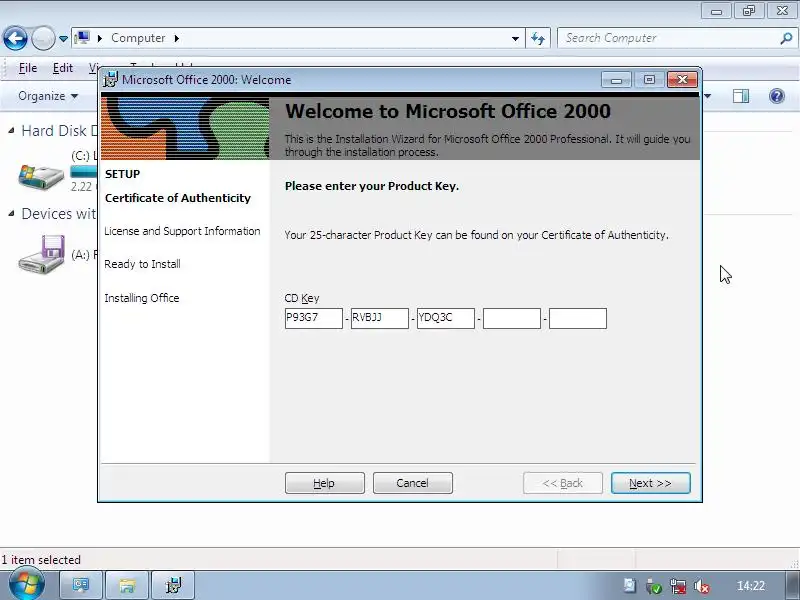
Task: Minimize the Office 2000 setup dialog
Action: click(616, 80)
